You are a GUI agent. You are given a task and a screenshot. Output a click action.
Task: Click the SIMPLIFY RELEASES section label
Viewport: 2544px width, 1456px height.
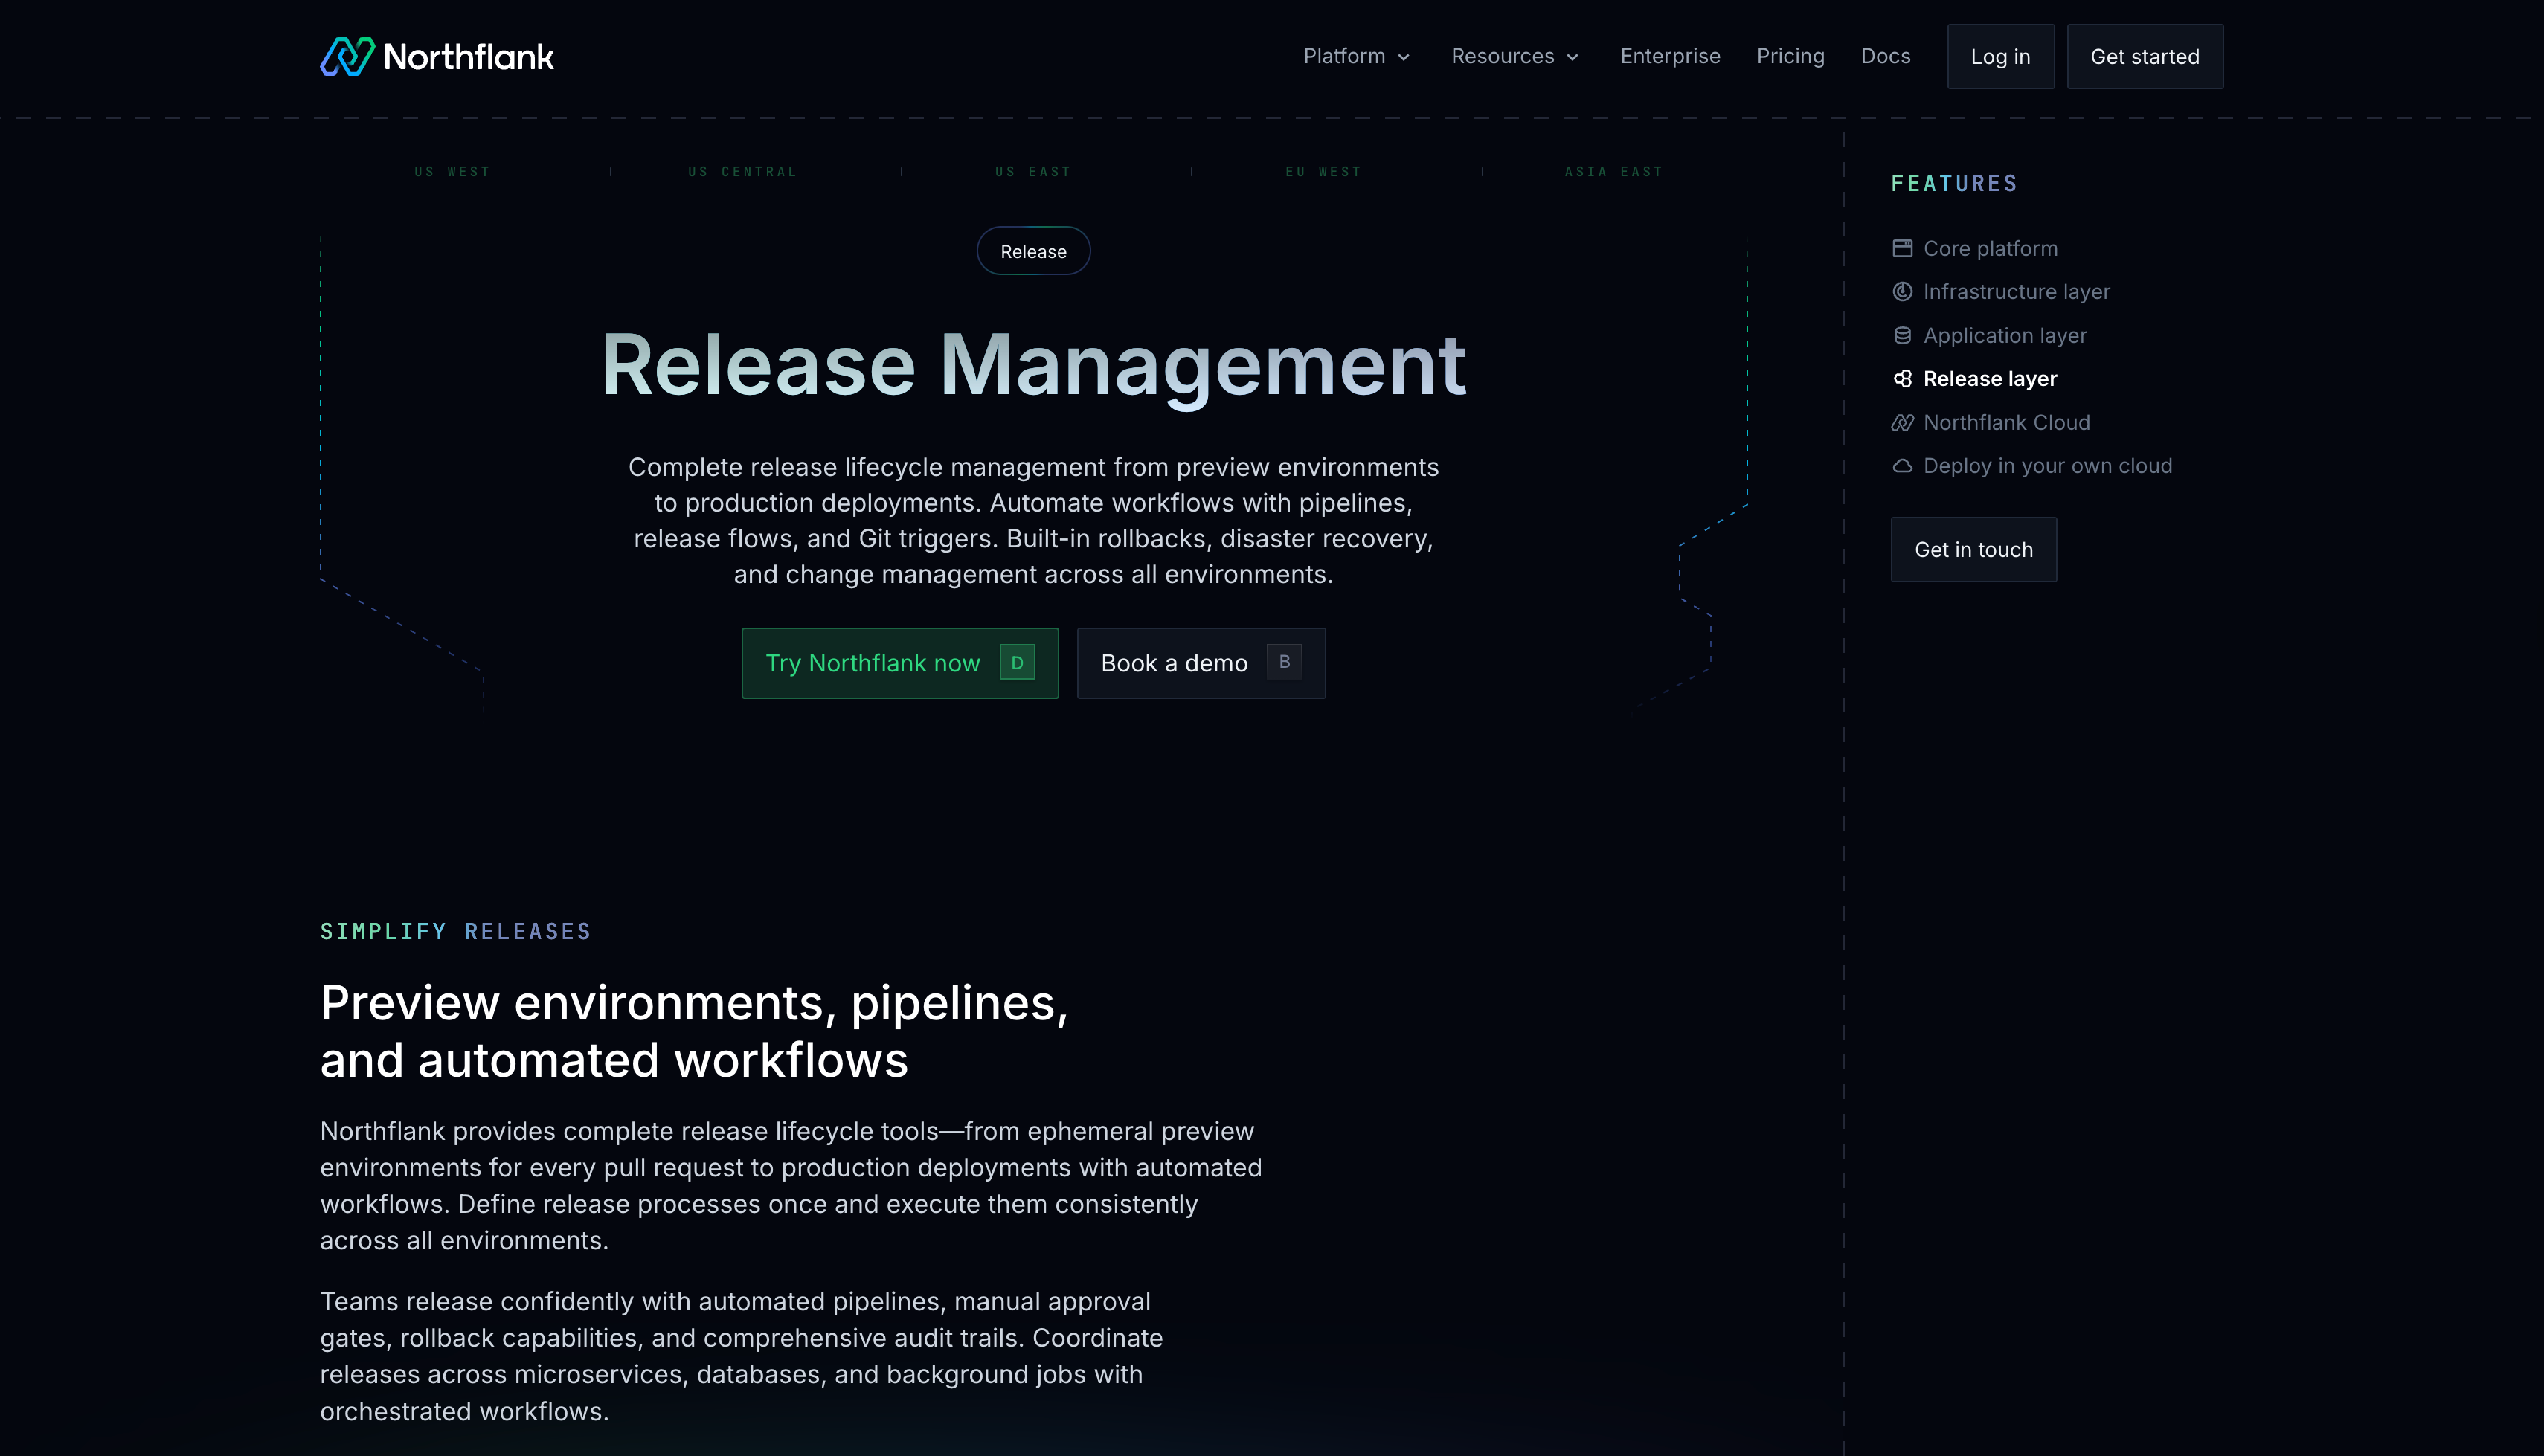coord(455,932)
